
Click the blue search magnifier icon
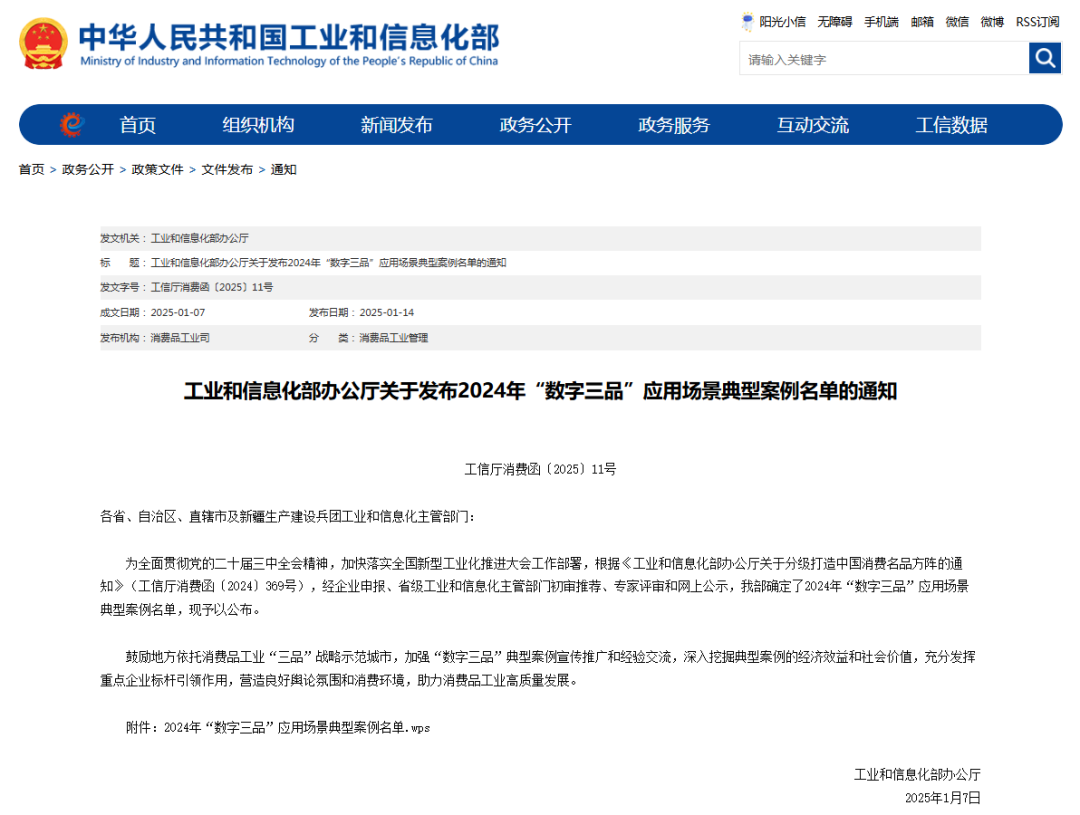[x=1044, y=58]
